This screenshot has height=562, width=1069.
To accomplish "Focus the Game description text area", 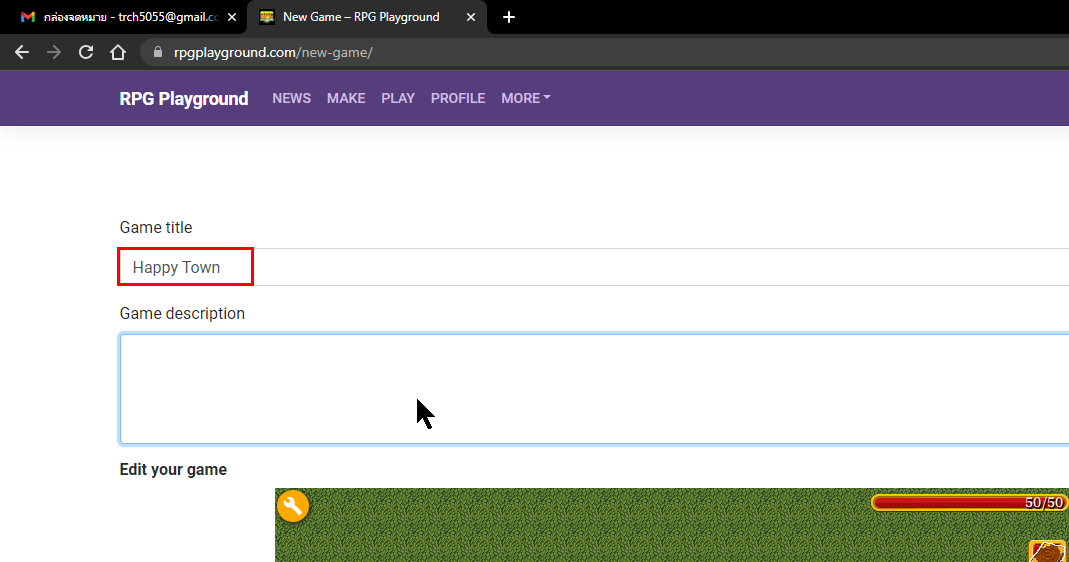I will 594,389.
